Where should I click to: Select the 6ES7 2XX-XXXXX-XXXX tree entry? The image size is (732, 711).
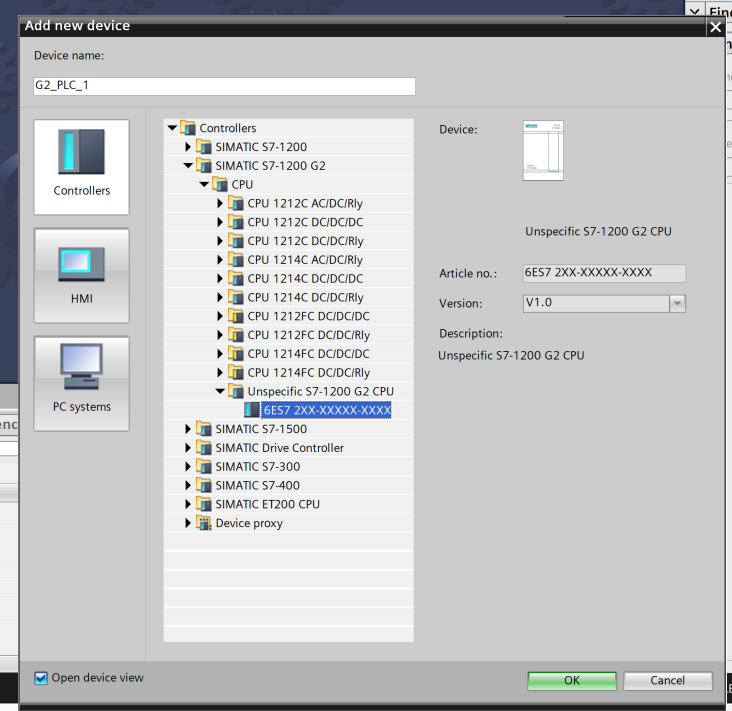[326, 410]
